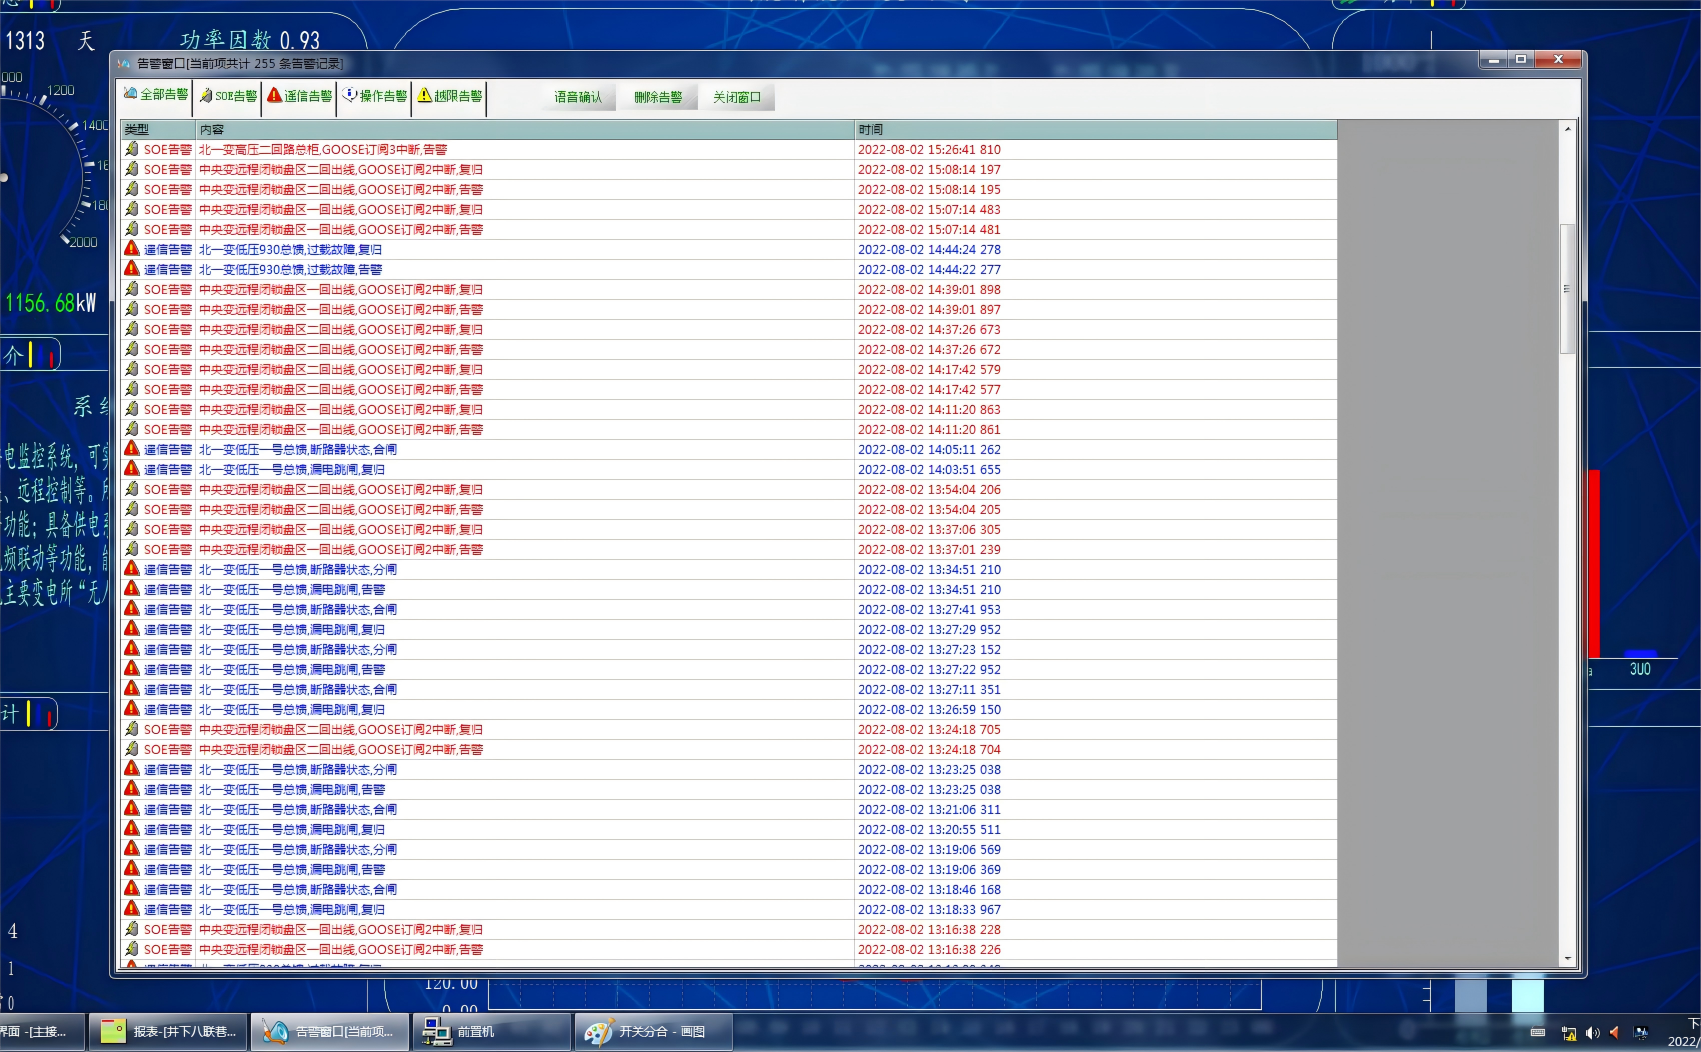Screen dimensions: 1701x1052
Task: Click SOE icon of the 14:37:26 673 row
Action: (132, 329)
